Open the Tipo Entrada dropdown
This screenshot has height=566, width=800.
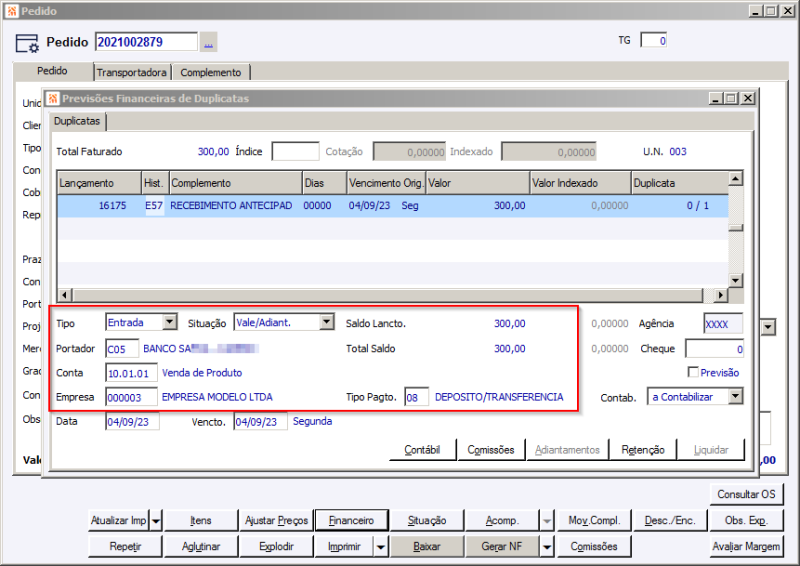pyautogui.click(x=169, y=322)
